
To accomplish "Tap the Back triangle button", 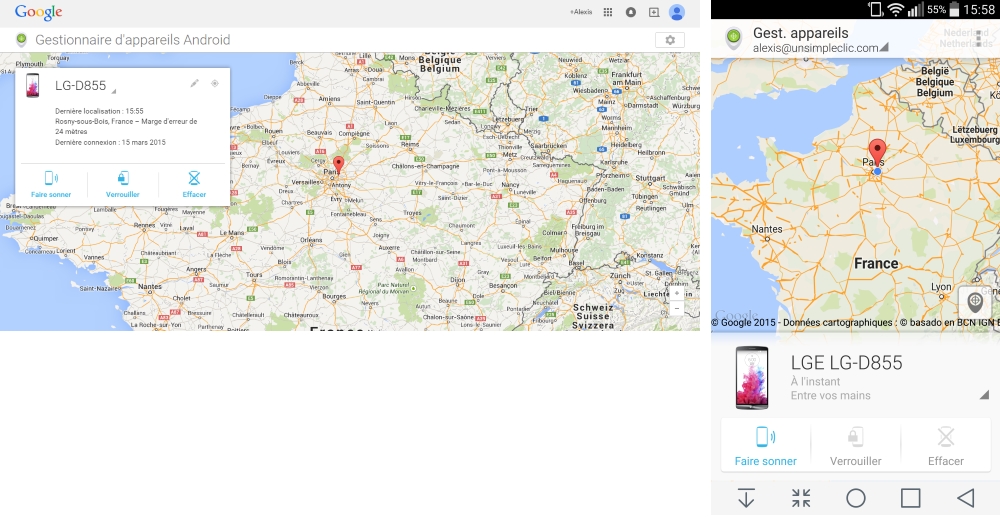I will tap(966, 498).
